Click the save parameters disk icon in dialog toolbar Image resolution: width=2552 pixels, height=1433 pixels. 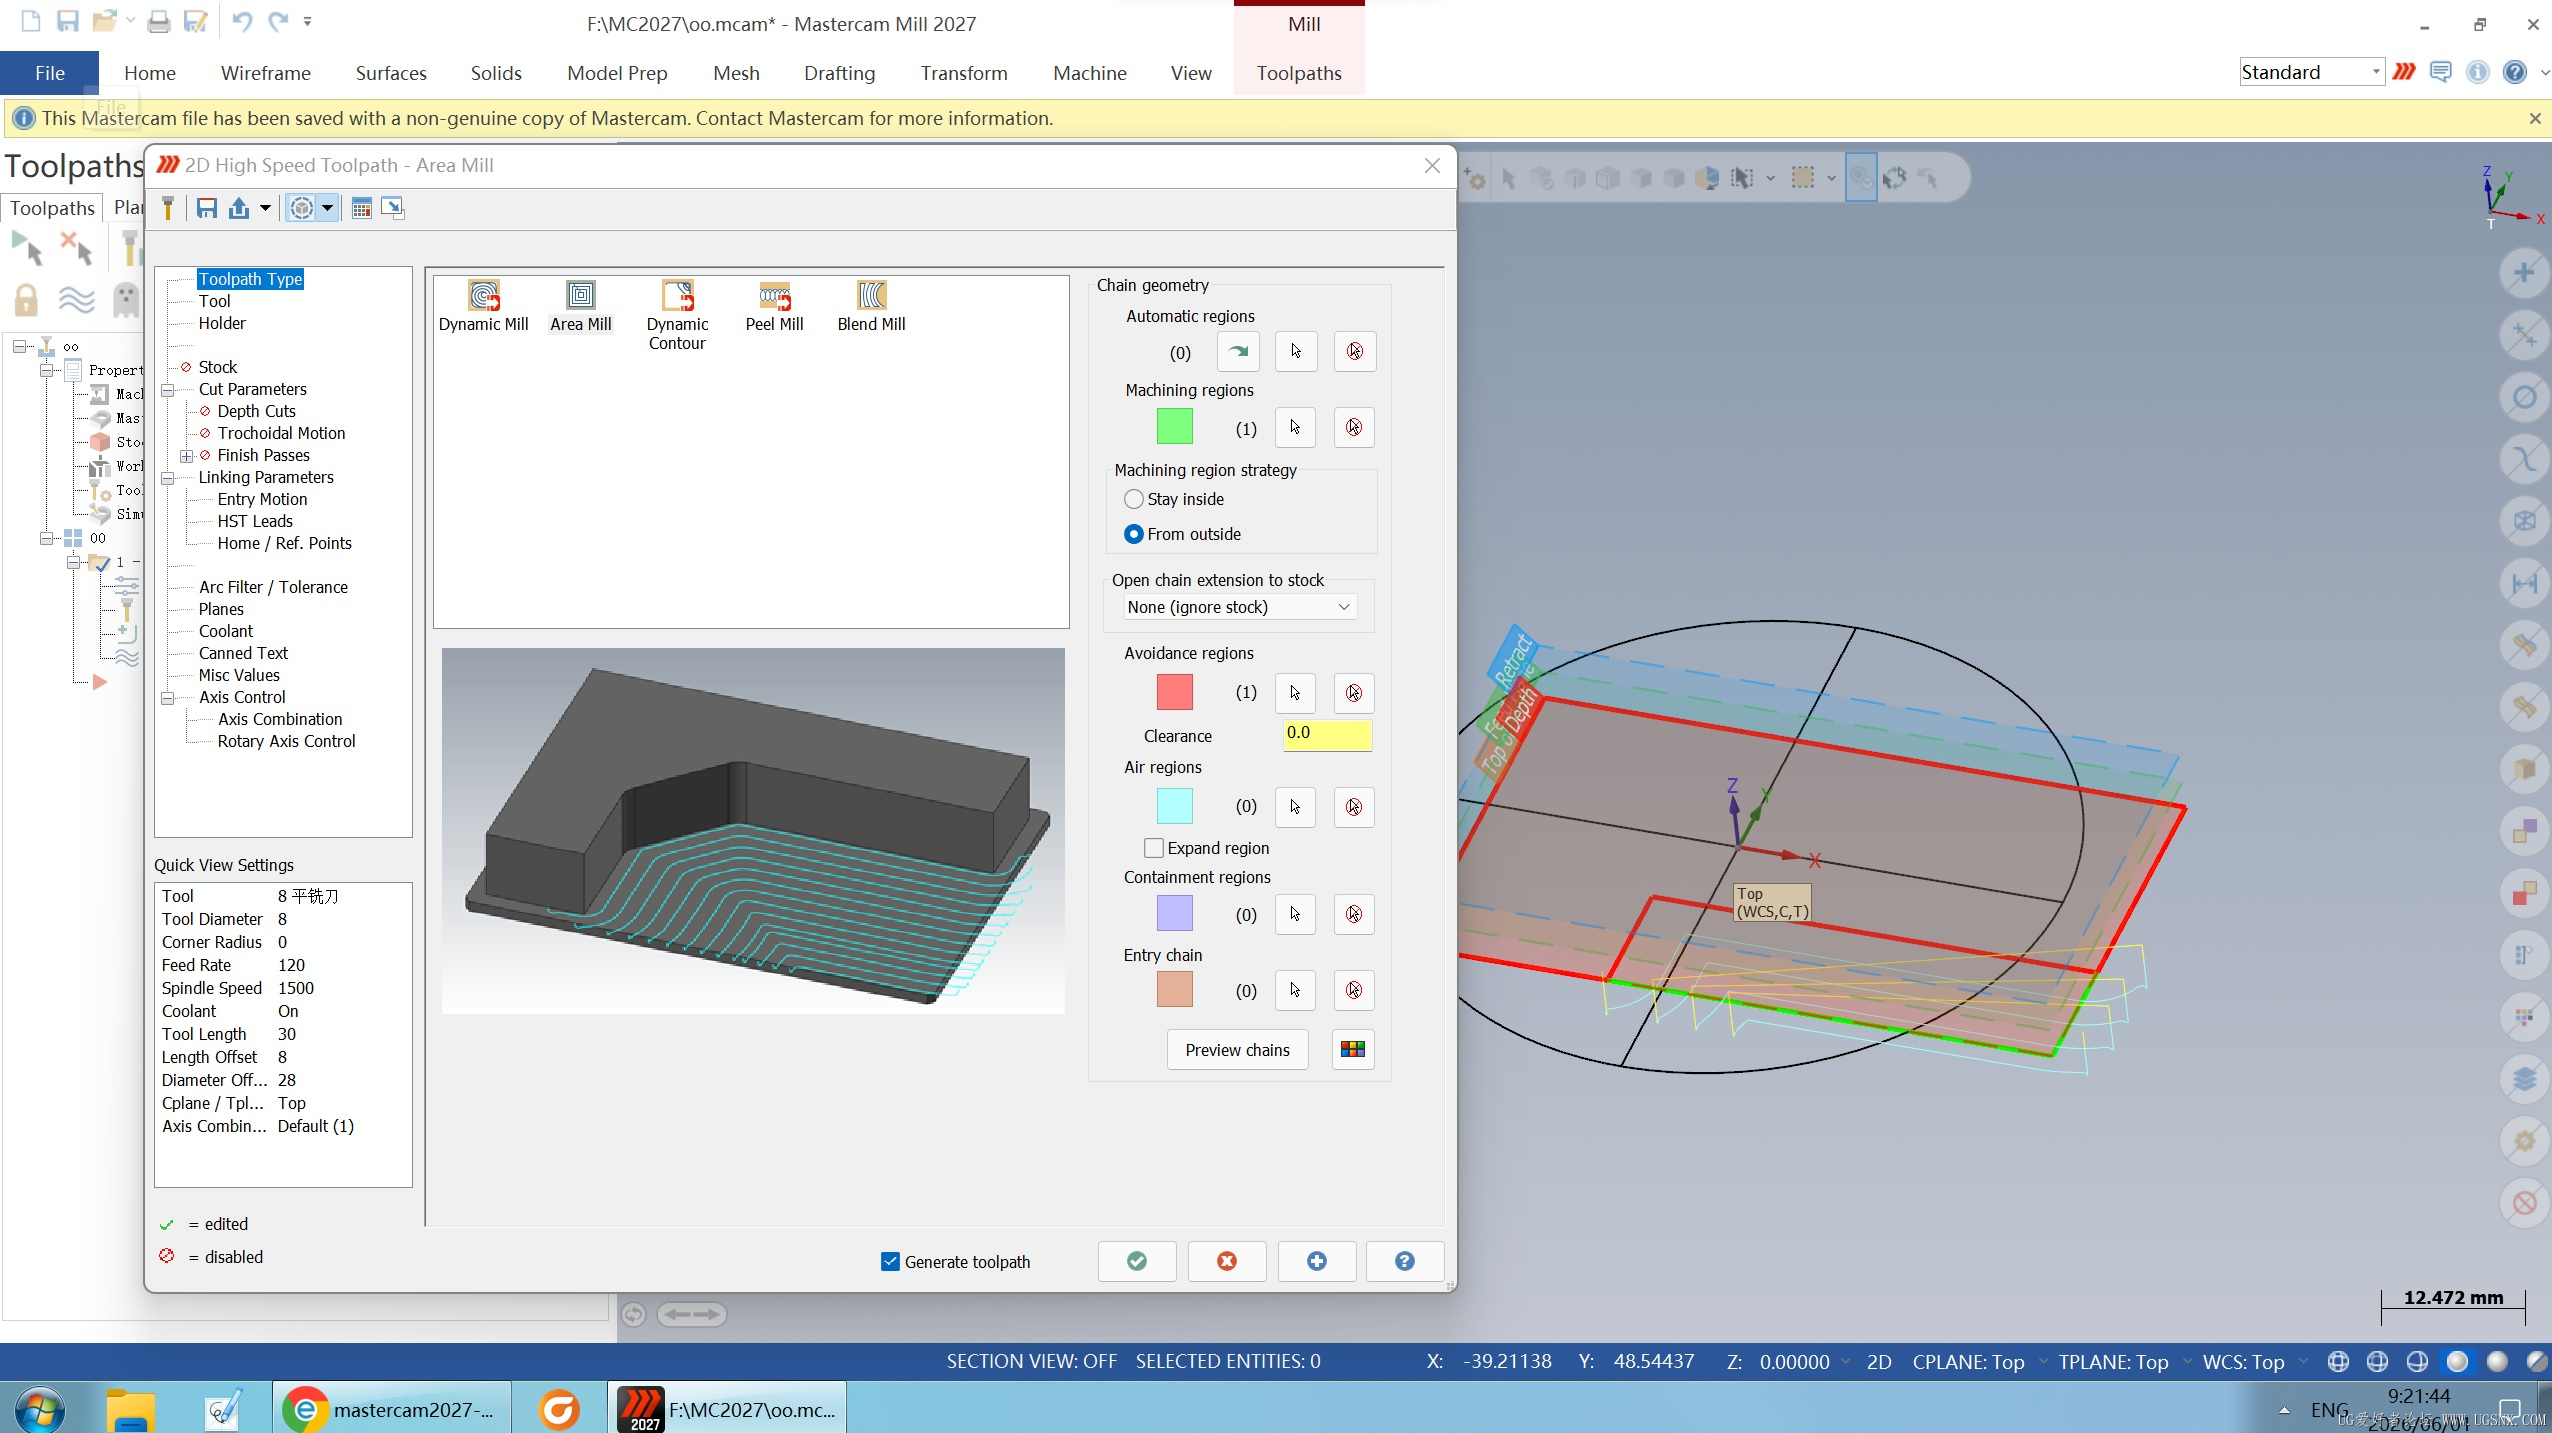tap(207, 208)
